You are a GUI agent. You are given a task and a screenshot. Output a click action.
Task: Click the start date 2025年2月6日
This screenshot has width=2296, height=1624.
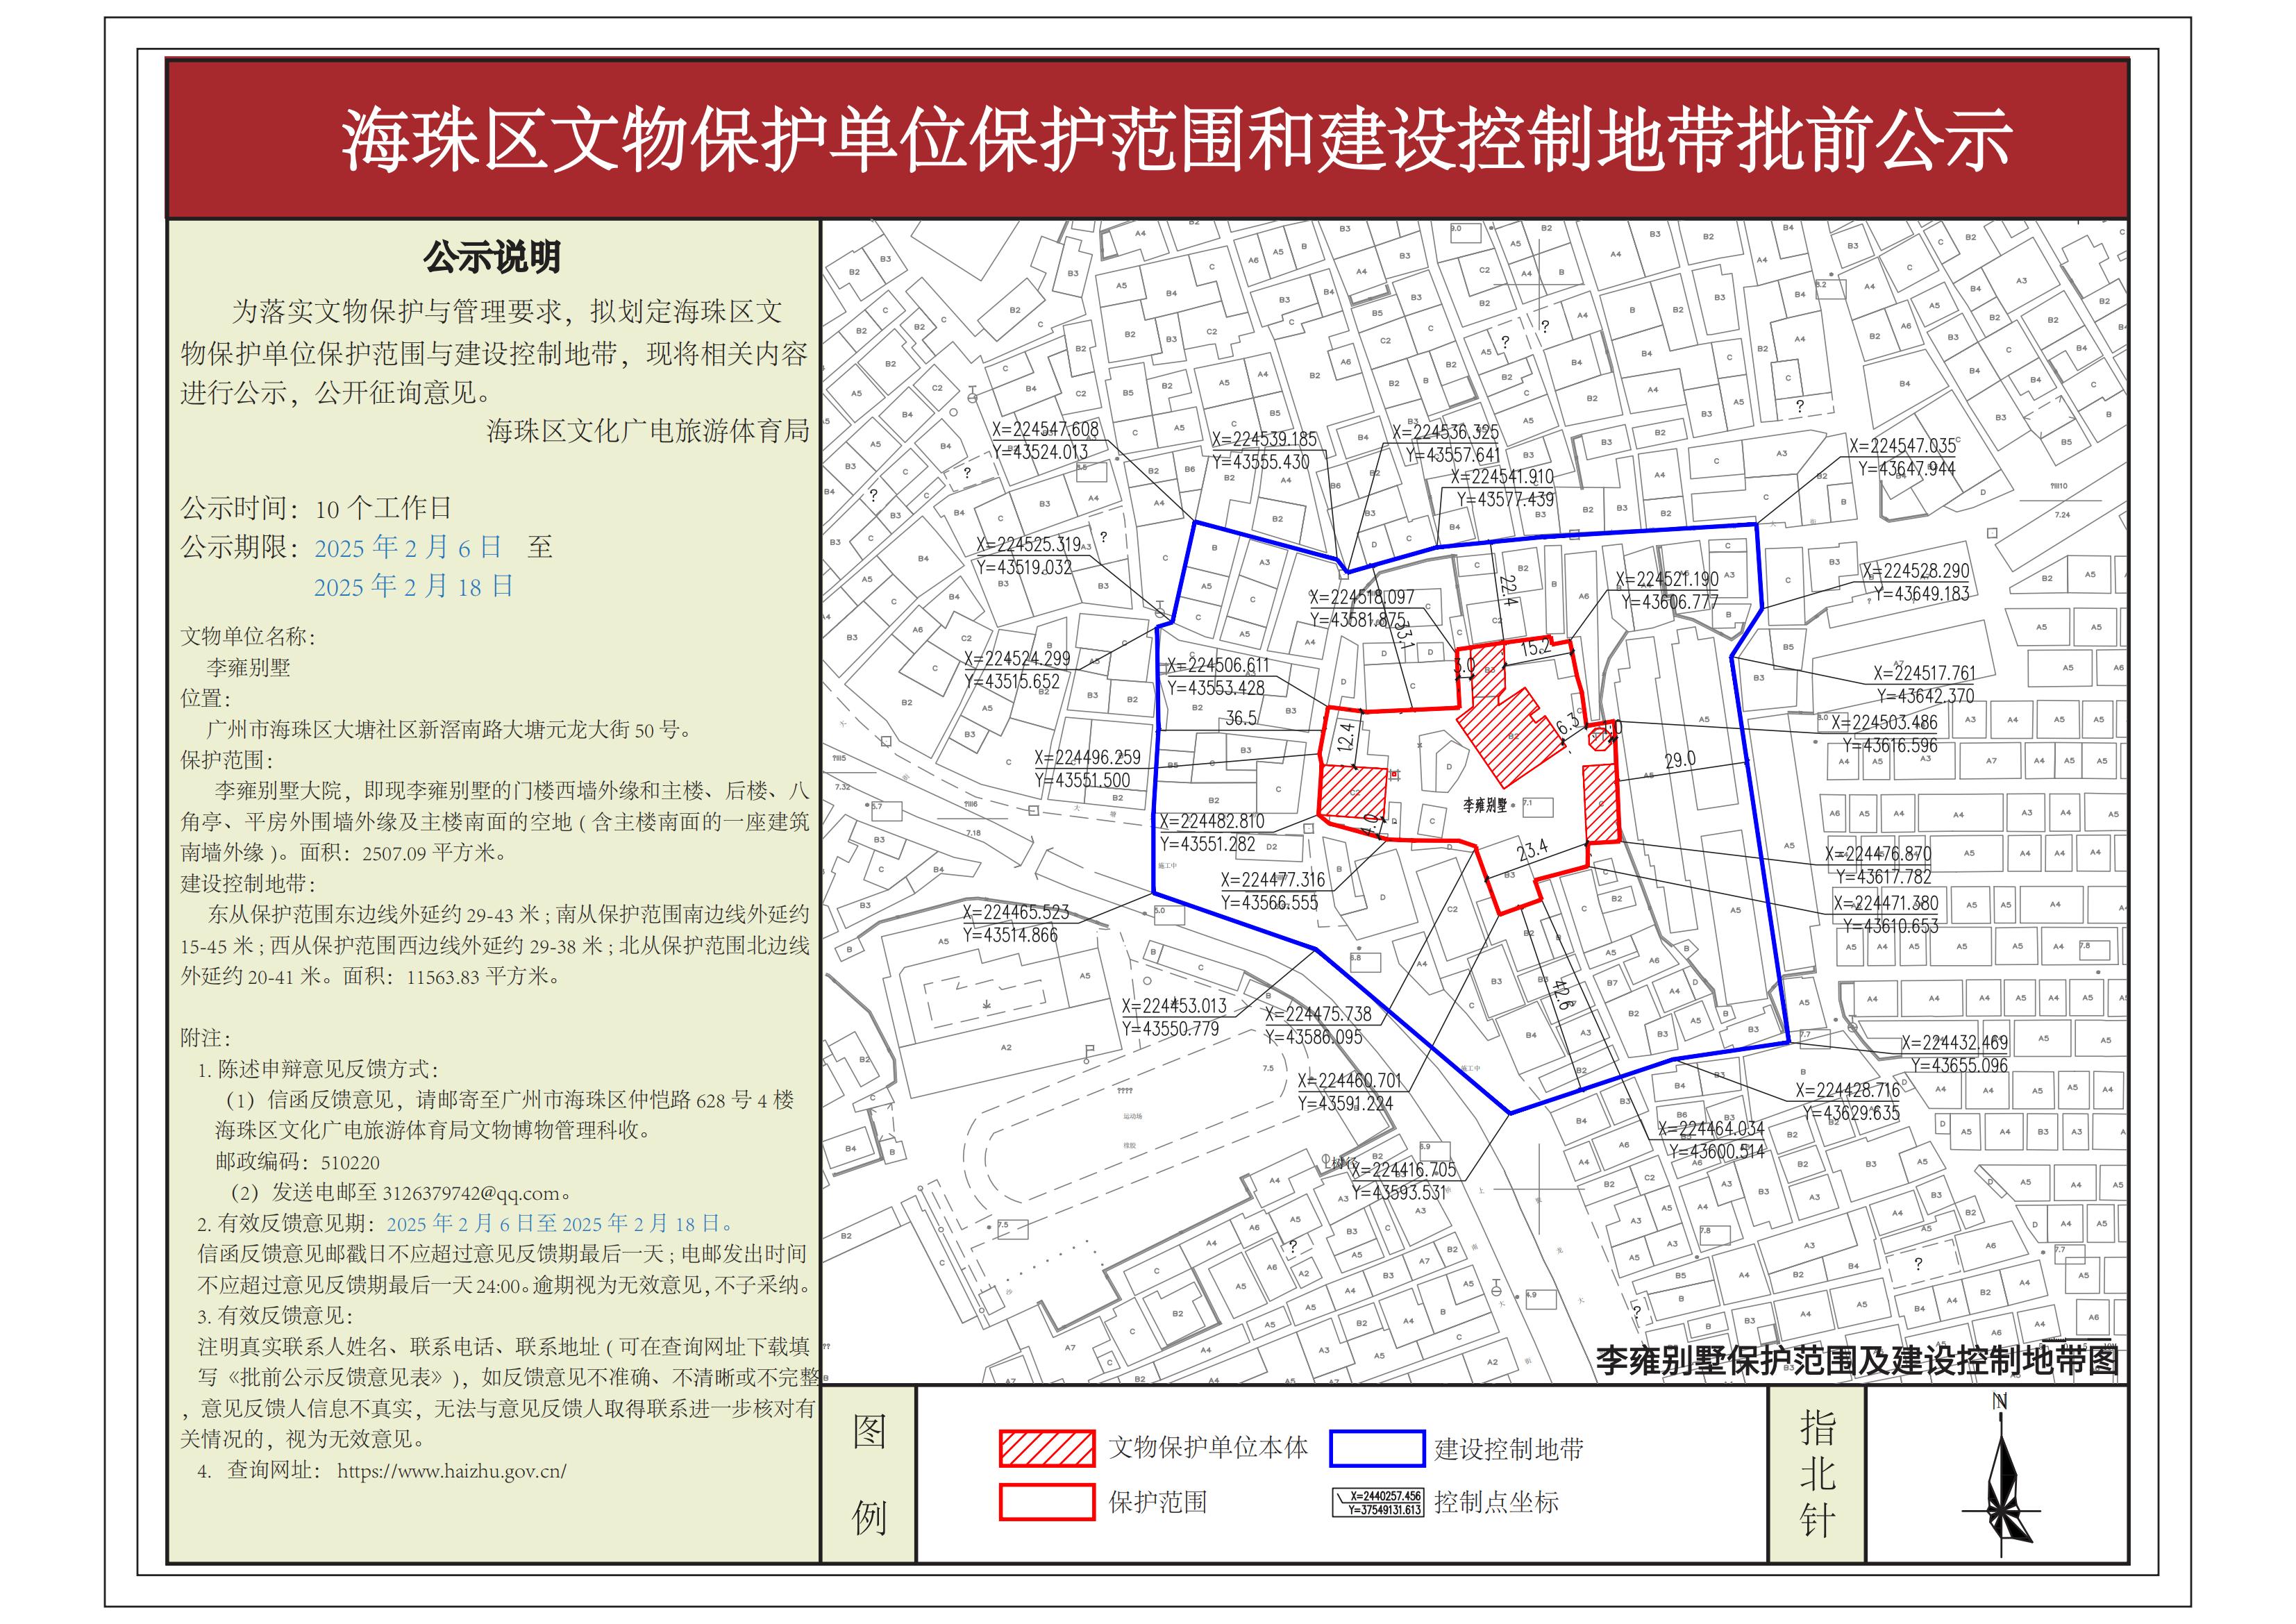(408, 548)
